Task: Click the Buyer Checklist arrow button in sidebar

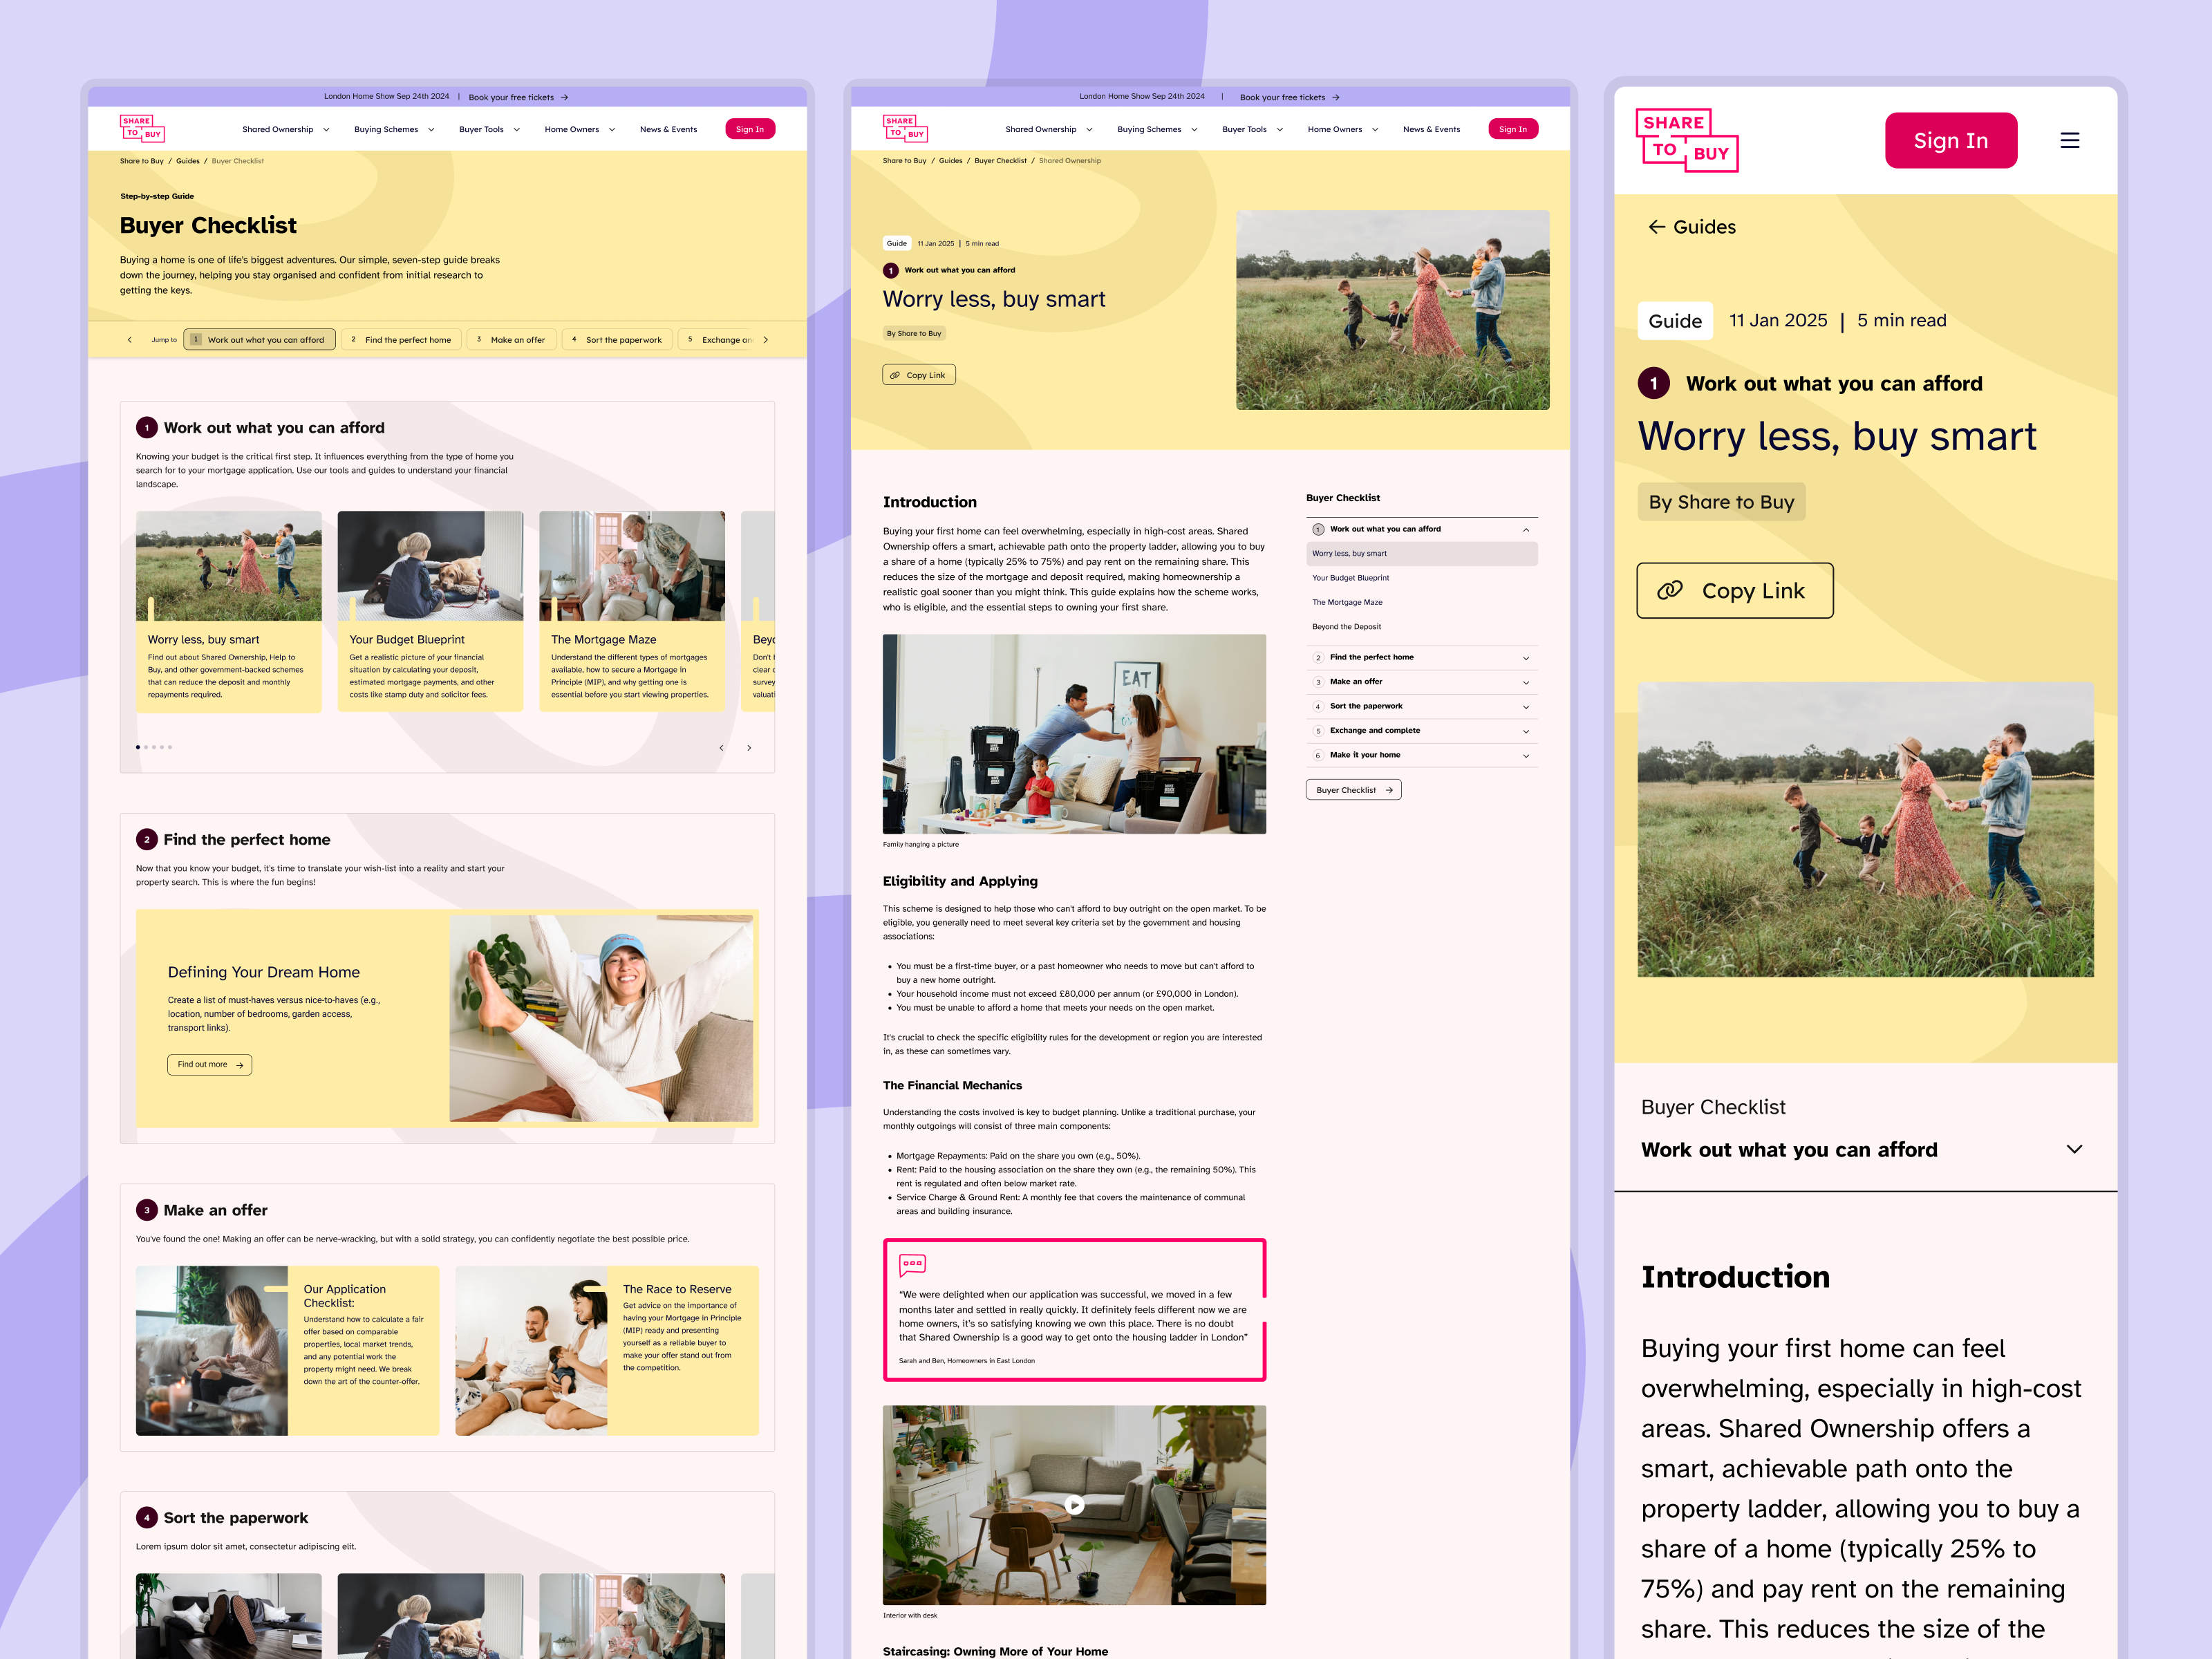Action: [1353, 790]
